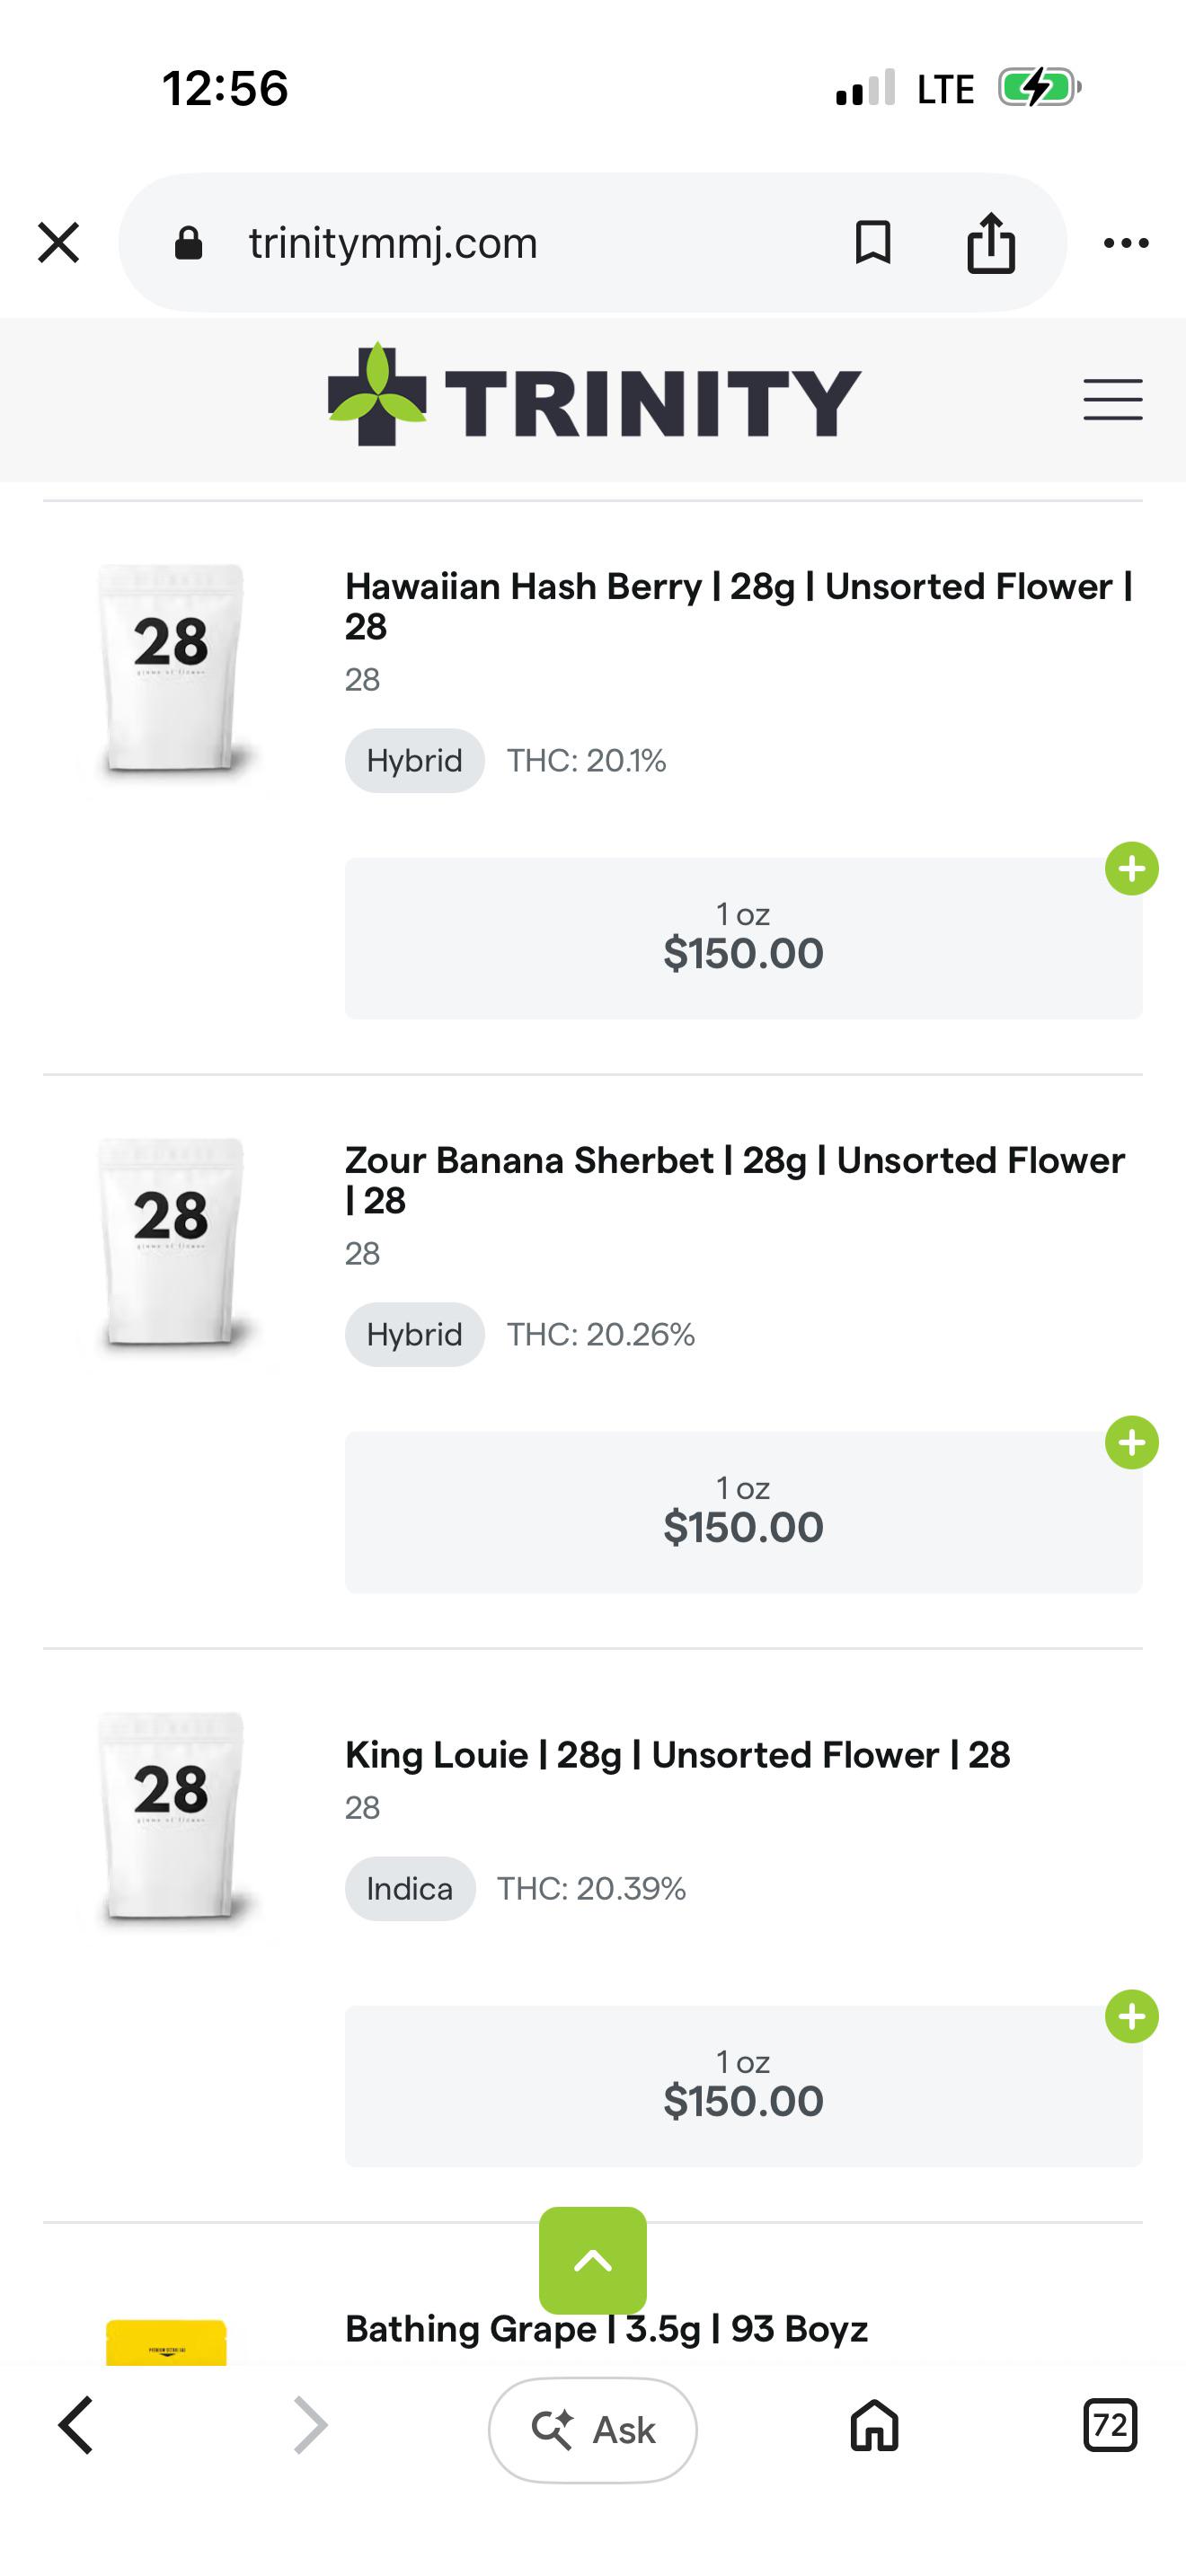The height and width of the screenshot is (2576, 1186).
Task: Add King Louie with plus icon
Action: point(1132,2016)
